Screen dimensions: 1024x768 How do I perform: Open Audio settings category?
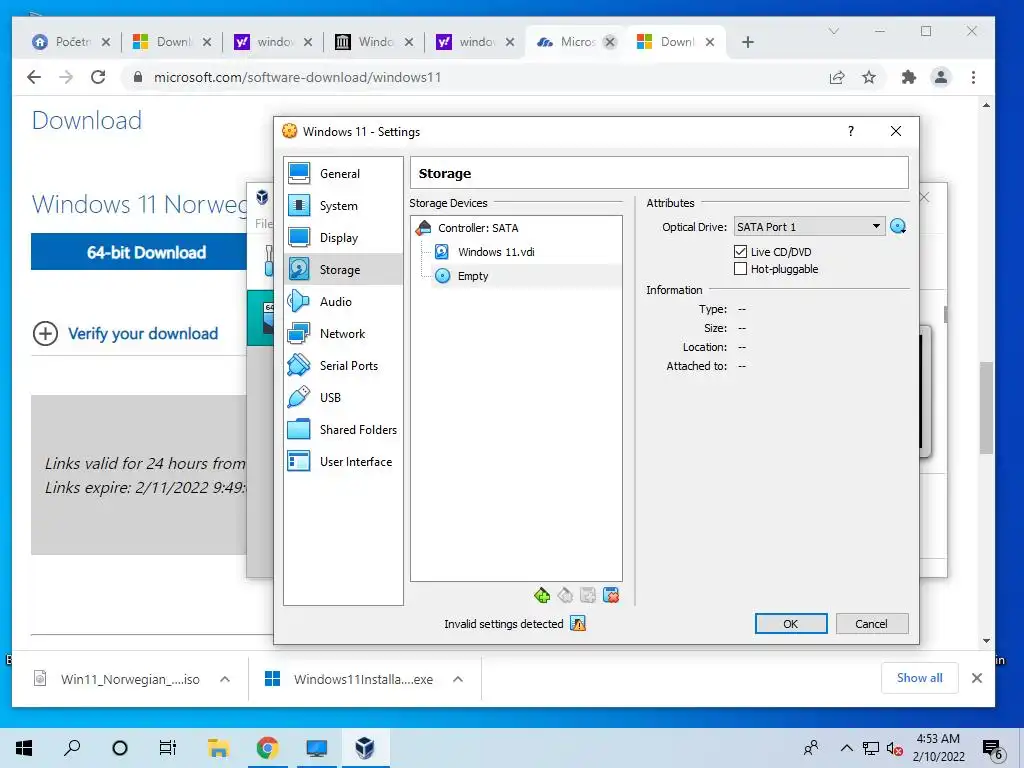tap(343, 302)
